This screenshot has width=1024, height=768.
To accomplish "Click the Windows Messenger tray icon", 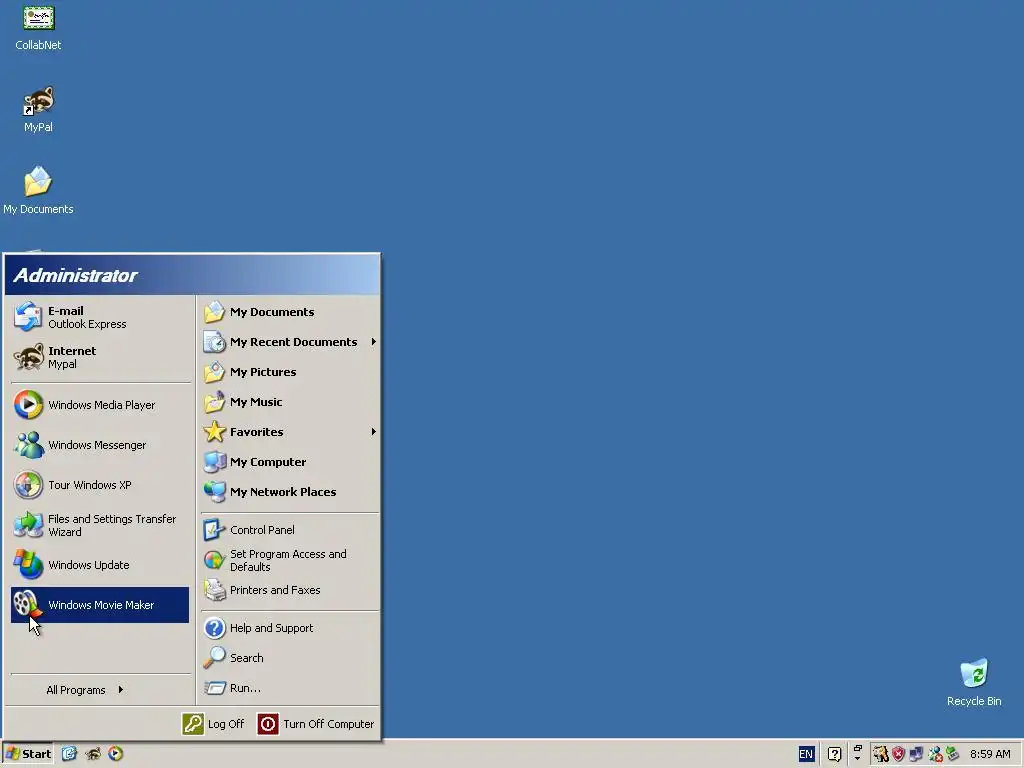I will (935, 754).
